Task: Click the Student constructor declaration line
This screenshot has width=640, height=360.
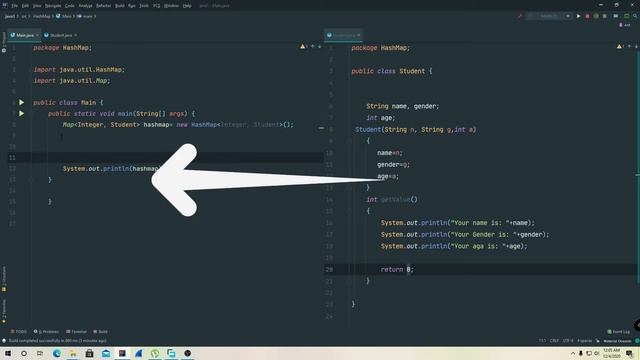Action: pyautogui.click(x=416, y=129)
